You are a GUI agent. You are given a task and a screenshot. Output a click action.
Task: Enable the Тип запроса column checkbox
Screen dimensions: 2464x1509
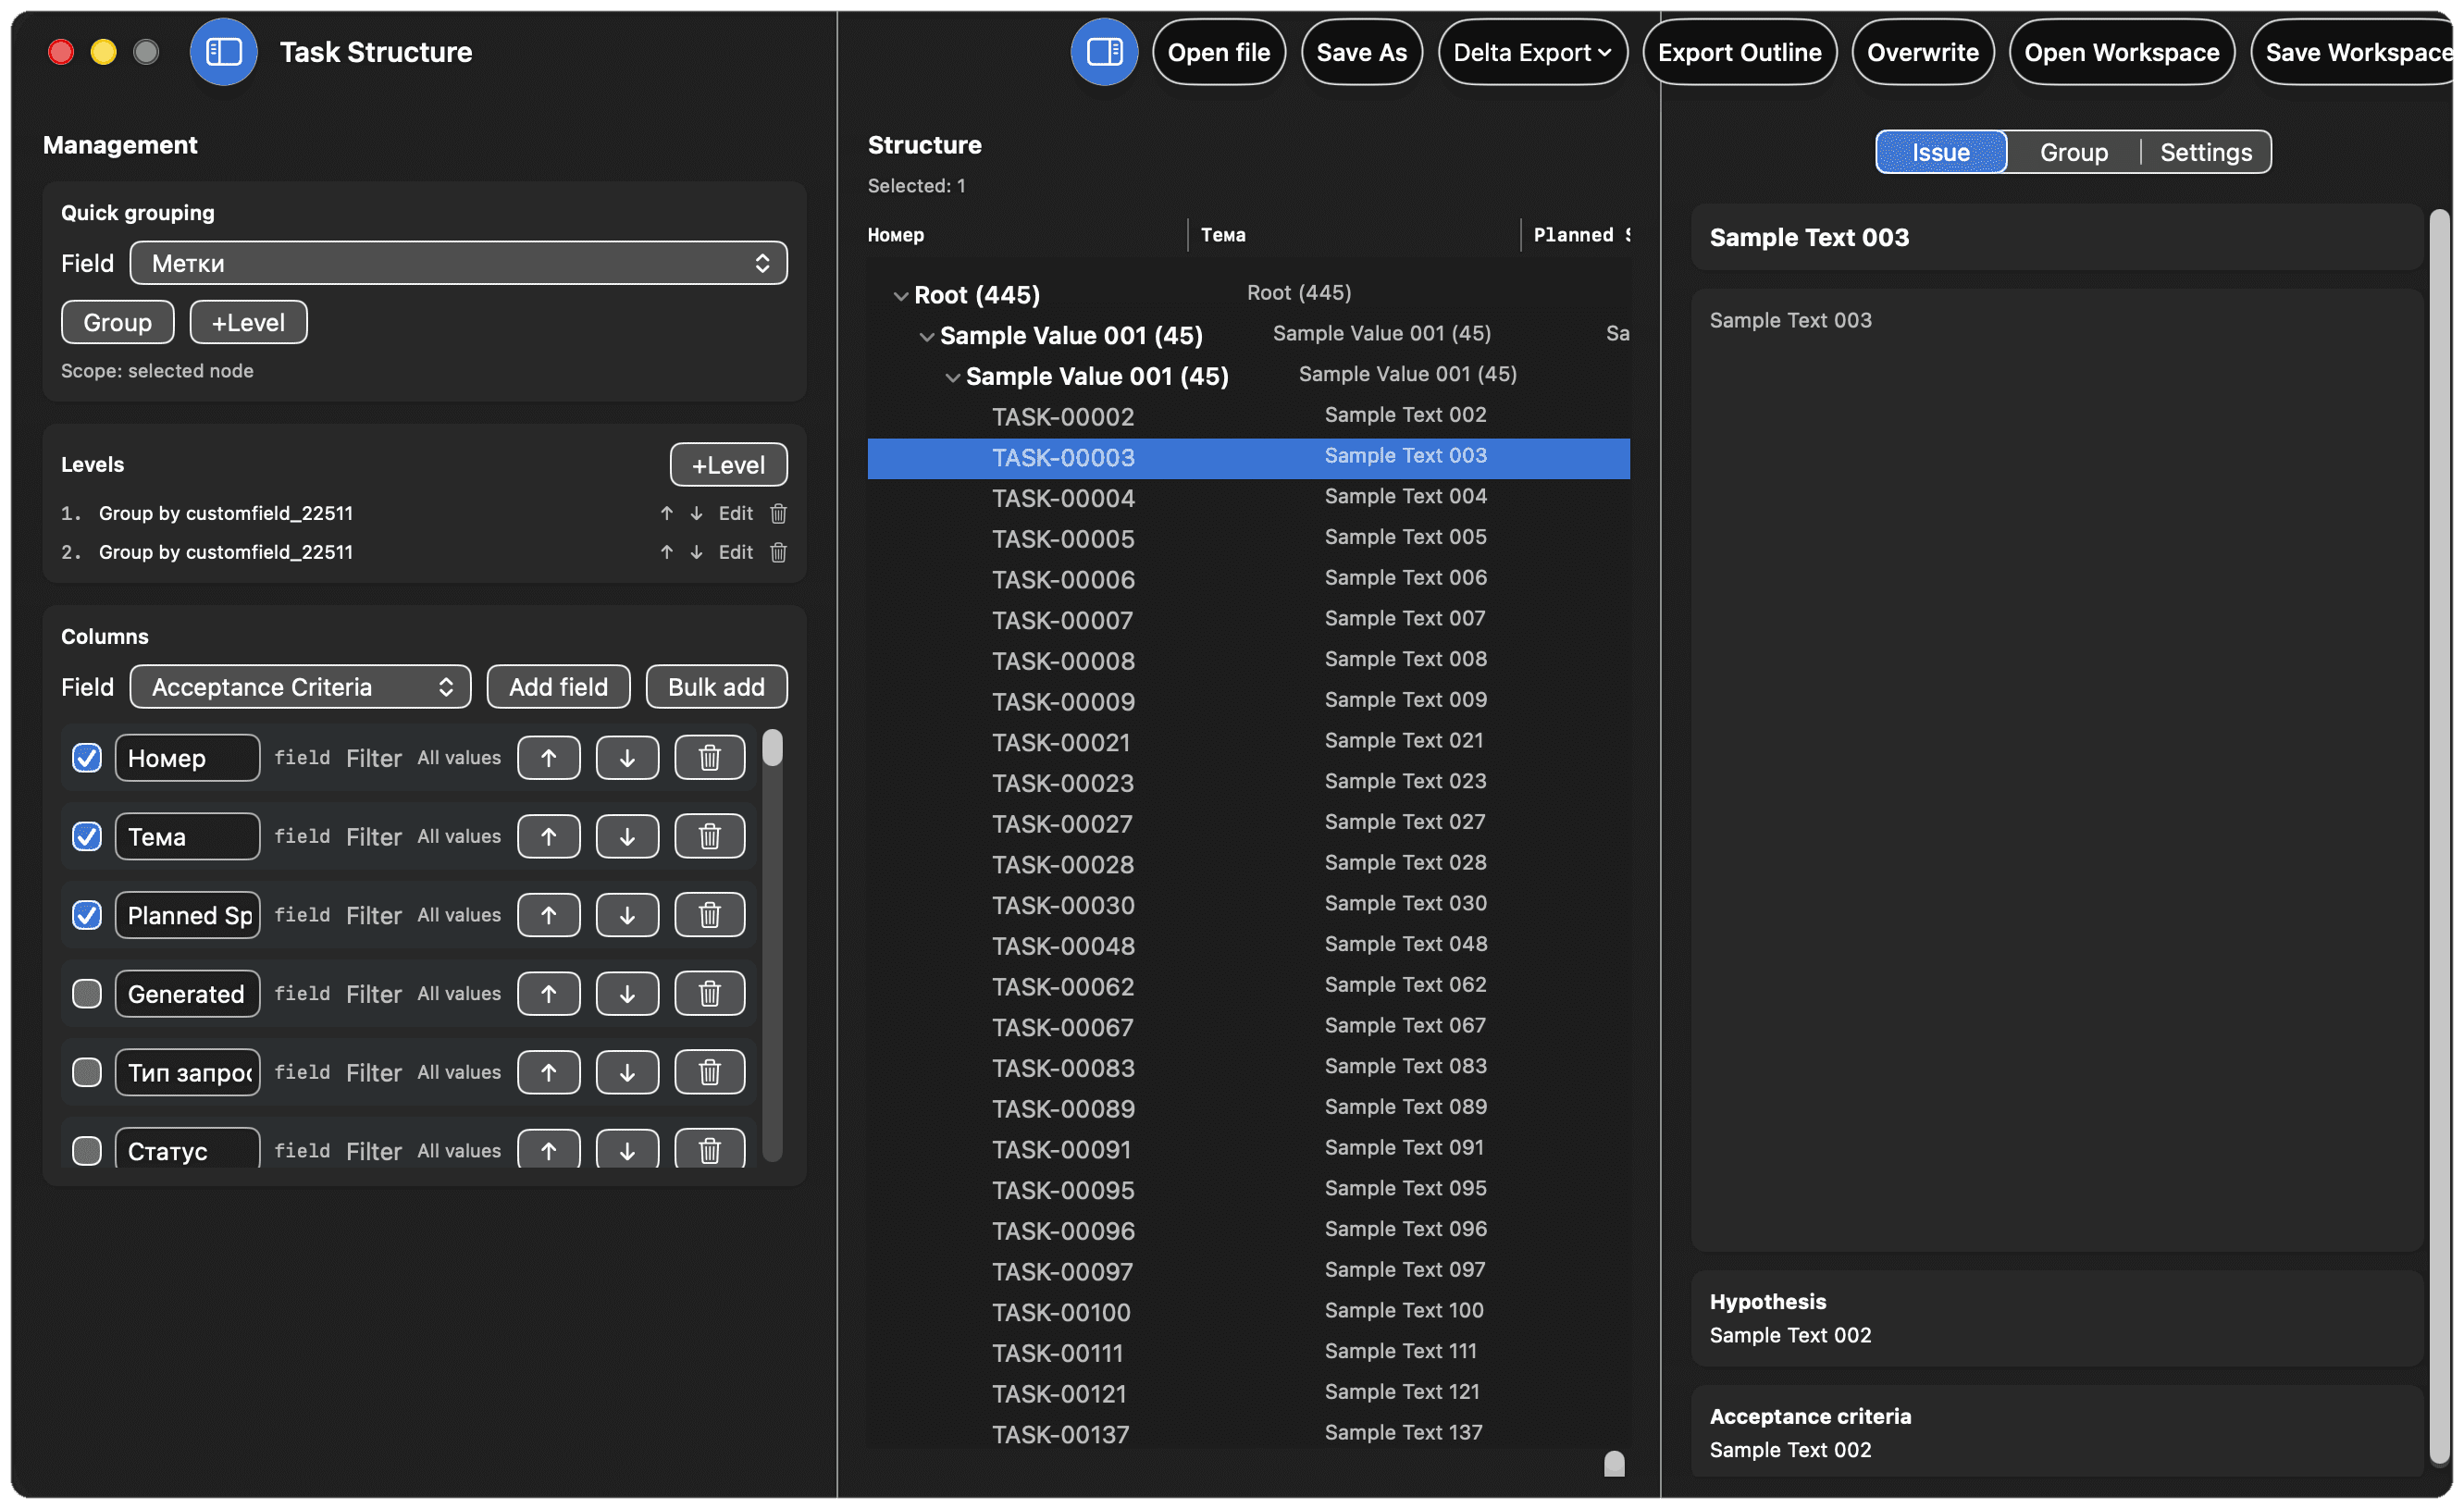coord(87,1072)
